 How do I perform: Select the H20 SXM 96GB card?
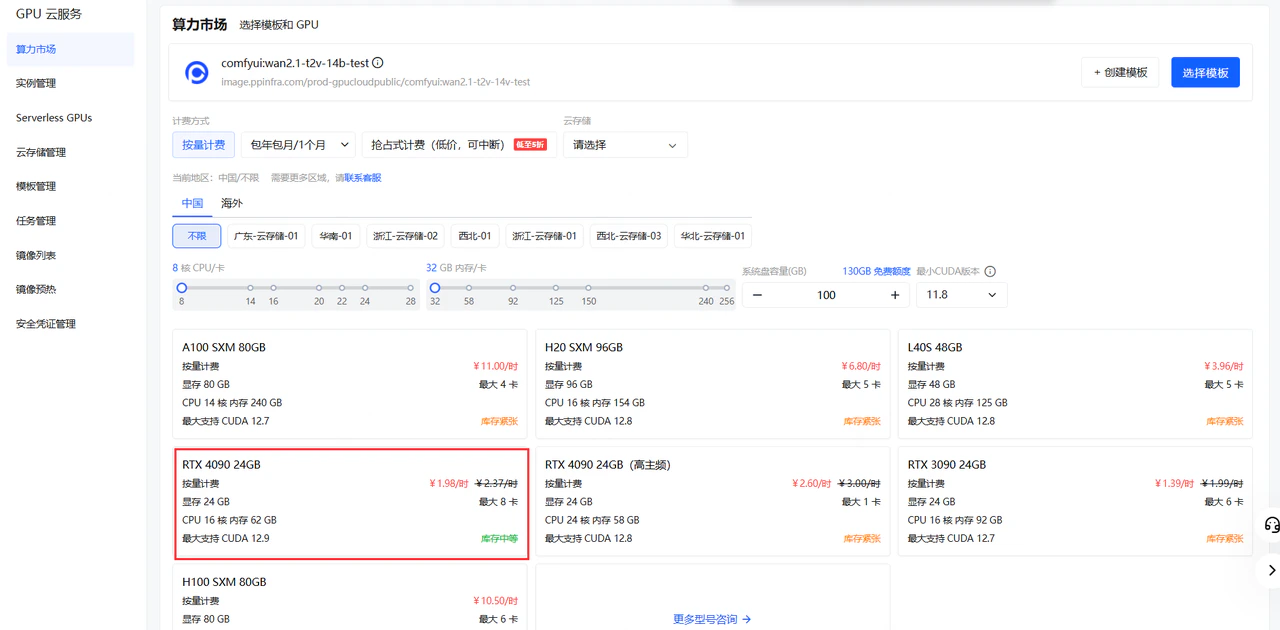tap(712, 384)
